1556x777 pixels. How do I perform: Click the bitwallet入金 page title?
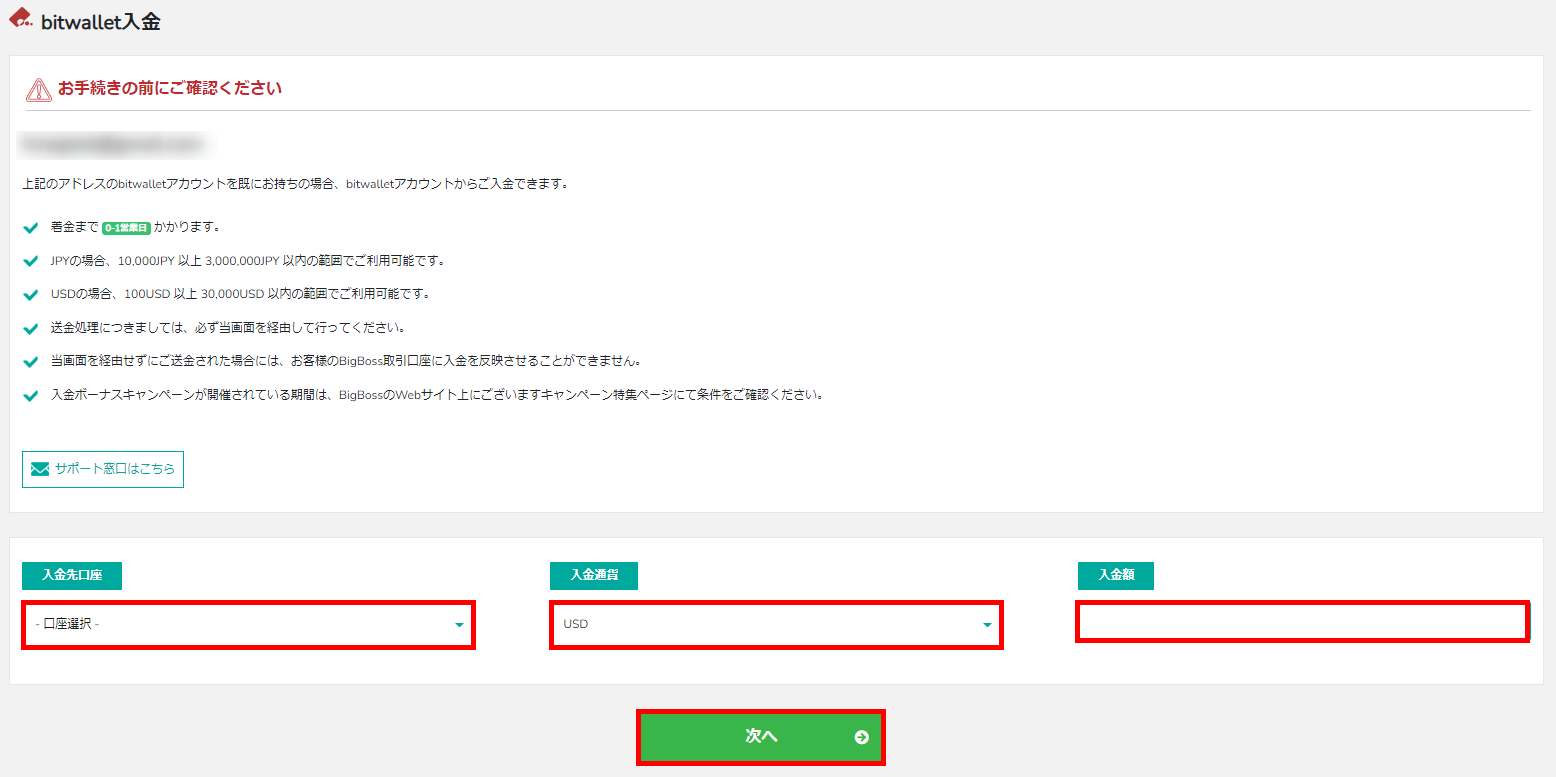coord(100,22)
